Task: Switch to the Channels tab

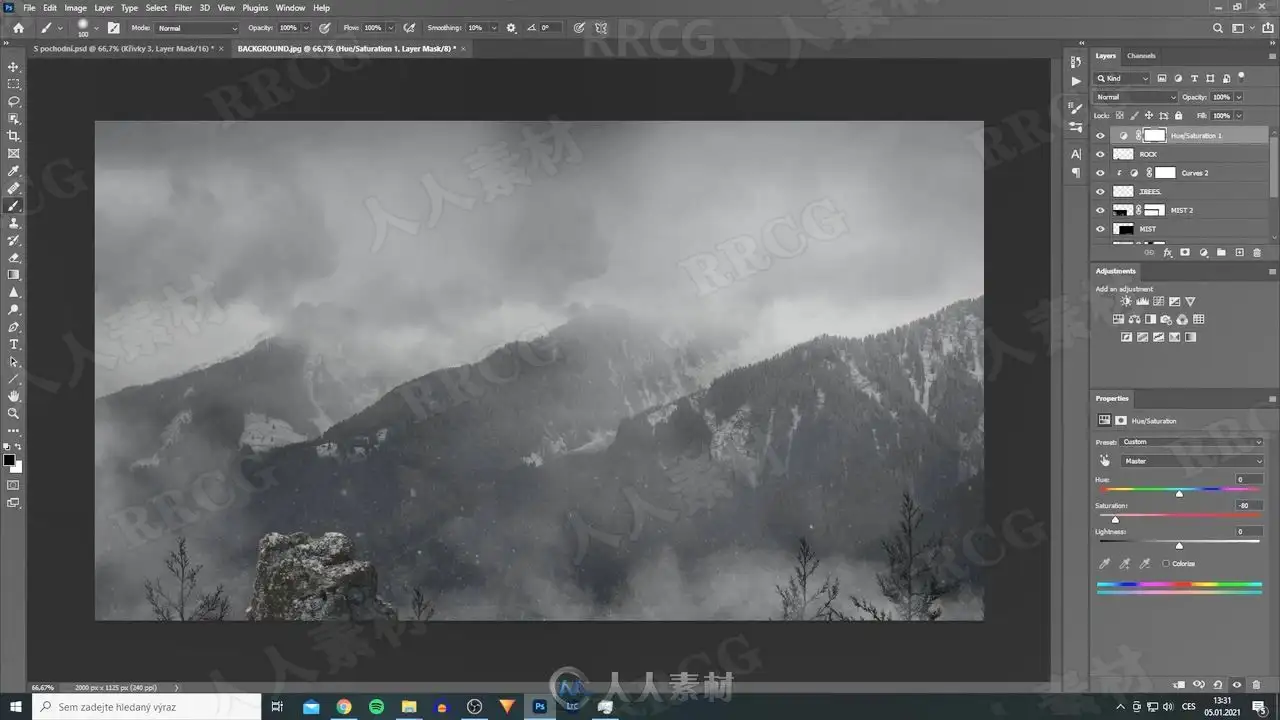Action: click(1141, 56)
